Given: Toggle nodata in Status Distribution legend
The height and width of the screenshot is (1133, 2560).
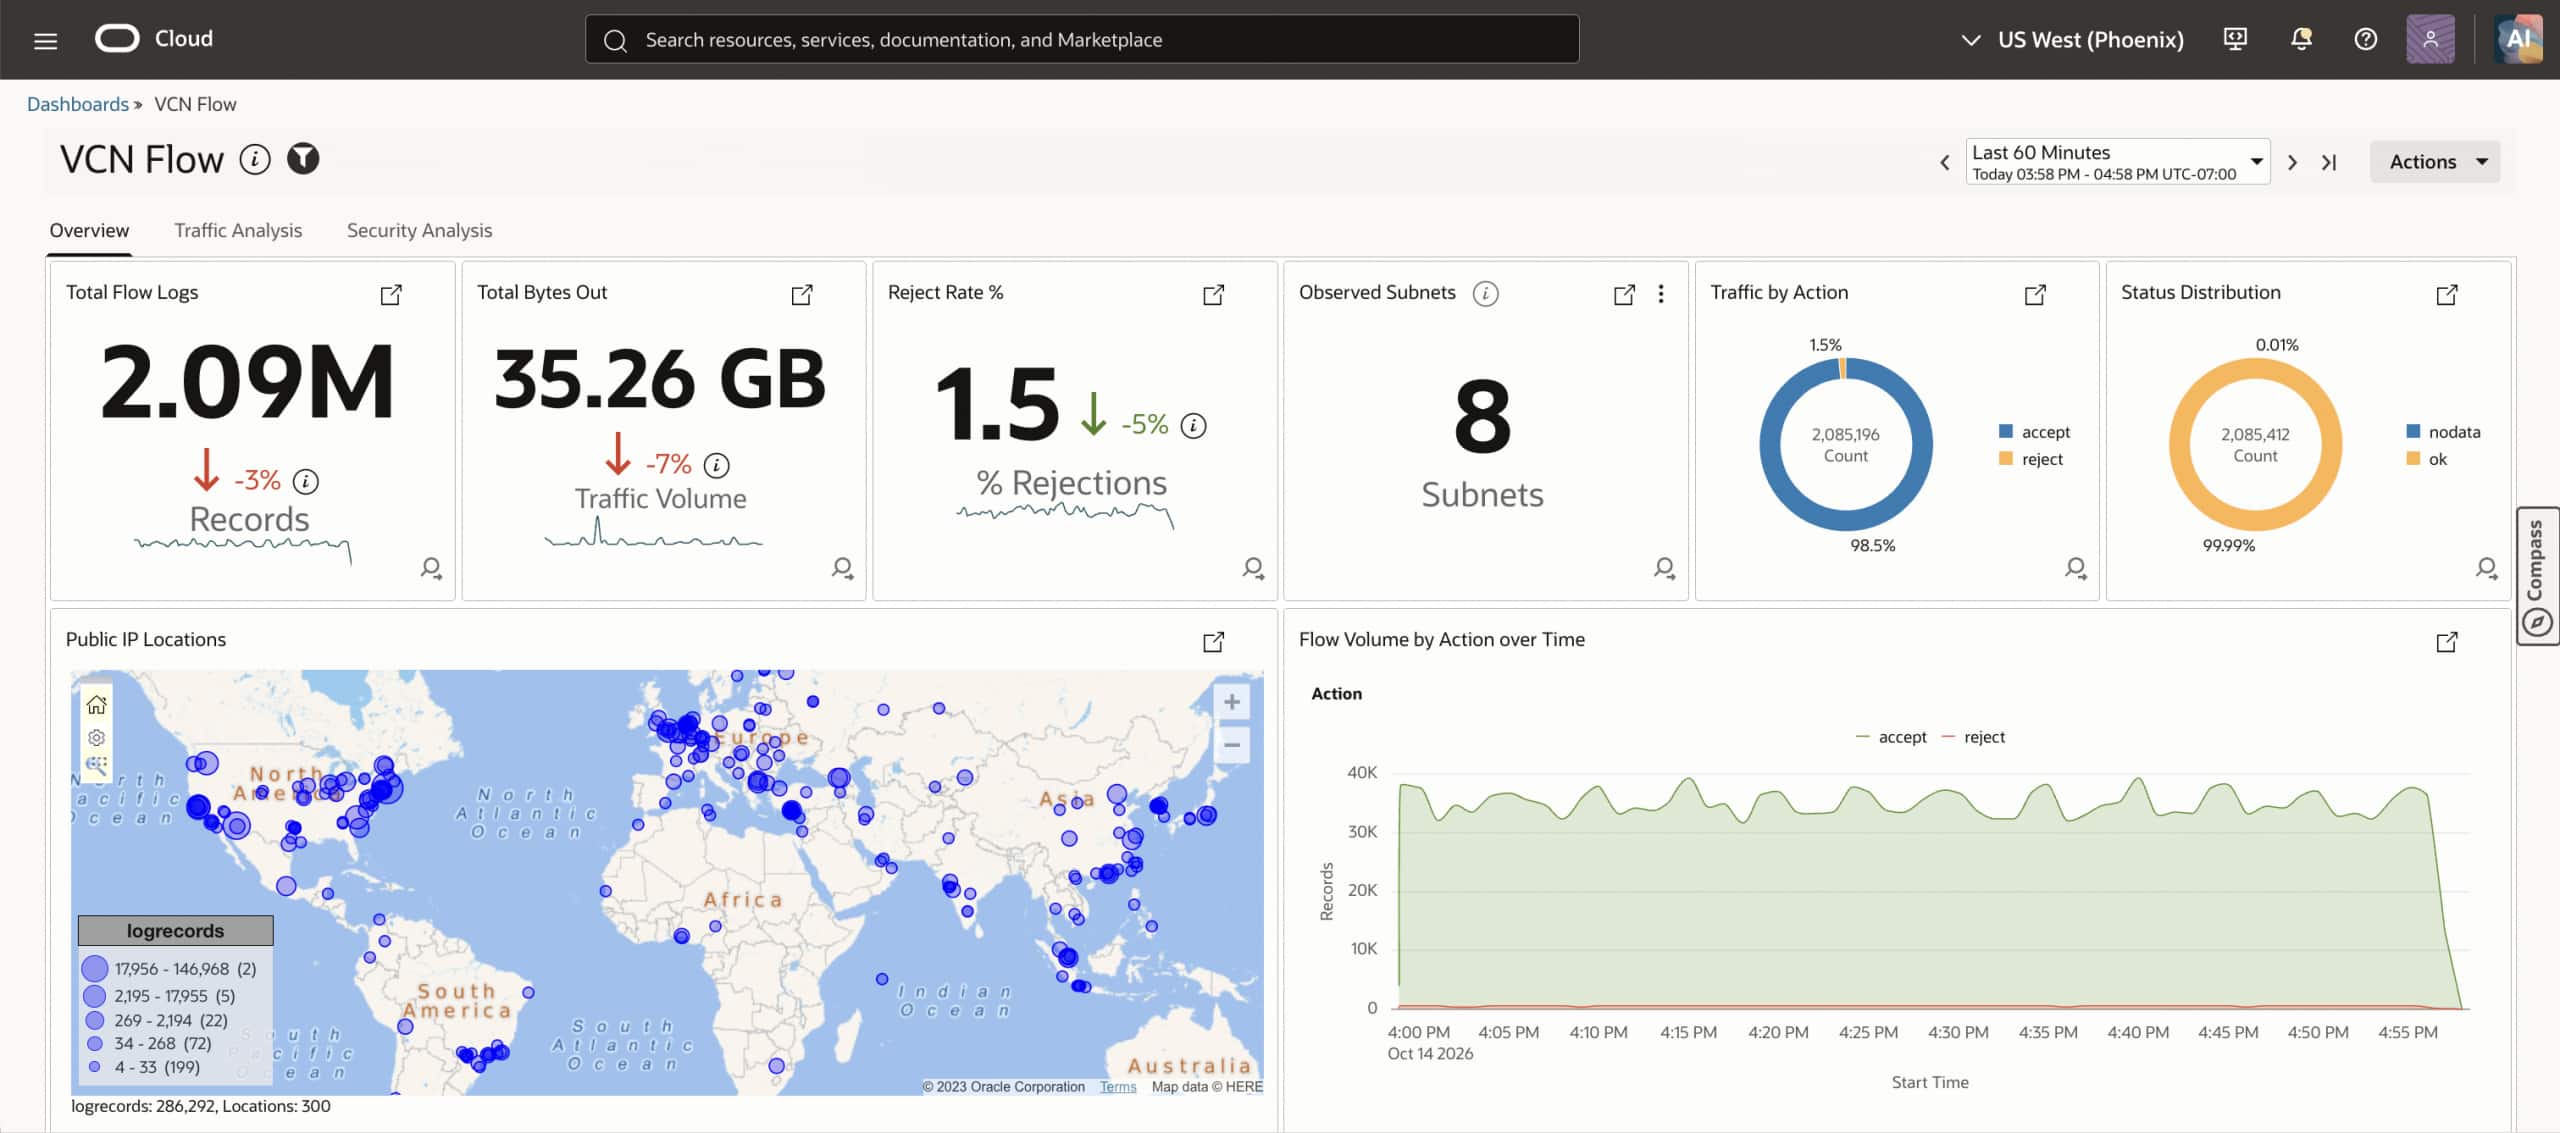Looking at the screenshot, I should 2443,432.
